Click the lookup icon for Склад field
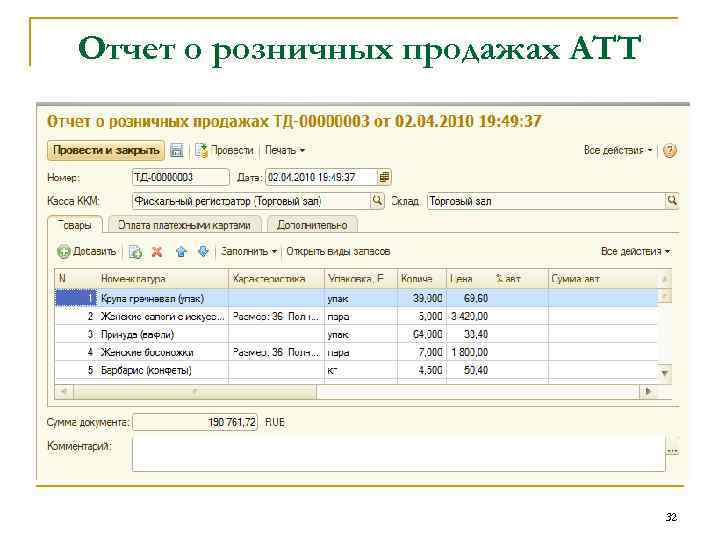This screenshot has width=720, height=540. tap(672, 201)
